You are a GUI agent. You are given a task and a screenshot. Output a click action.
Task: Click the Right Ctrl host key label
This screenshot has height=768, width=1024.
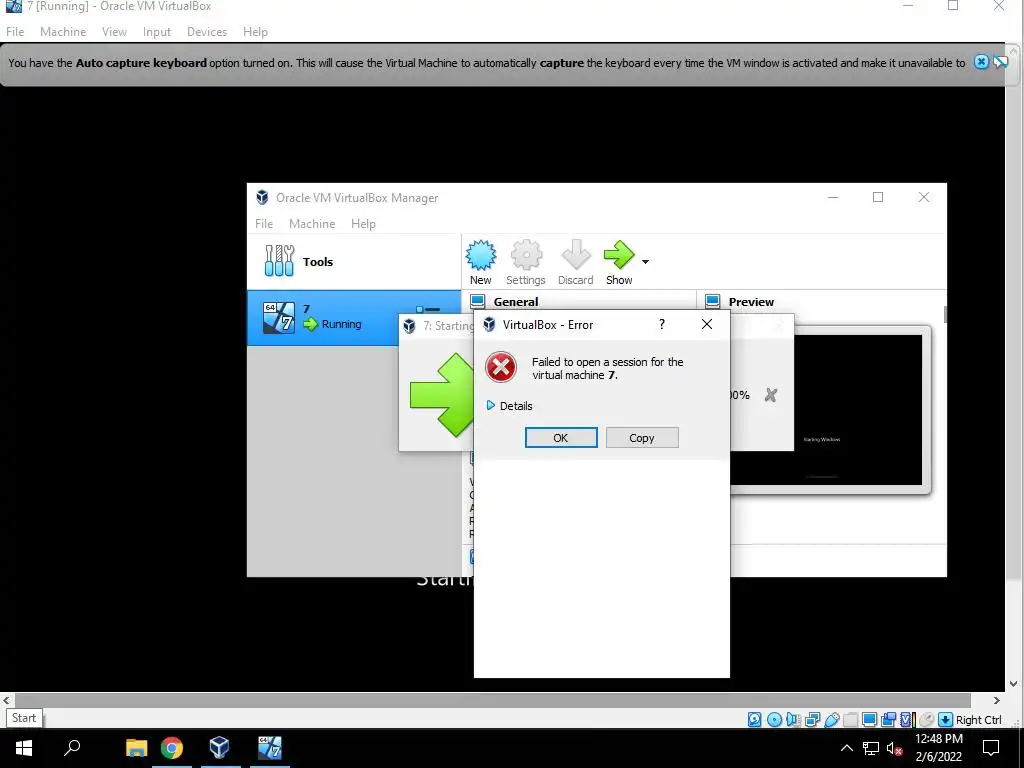point(978,720)
